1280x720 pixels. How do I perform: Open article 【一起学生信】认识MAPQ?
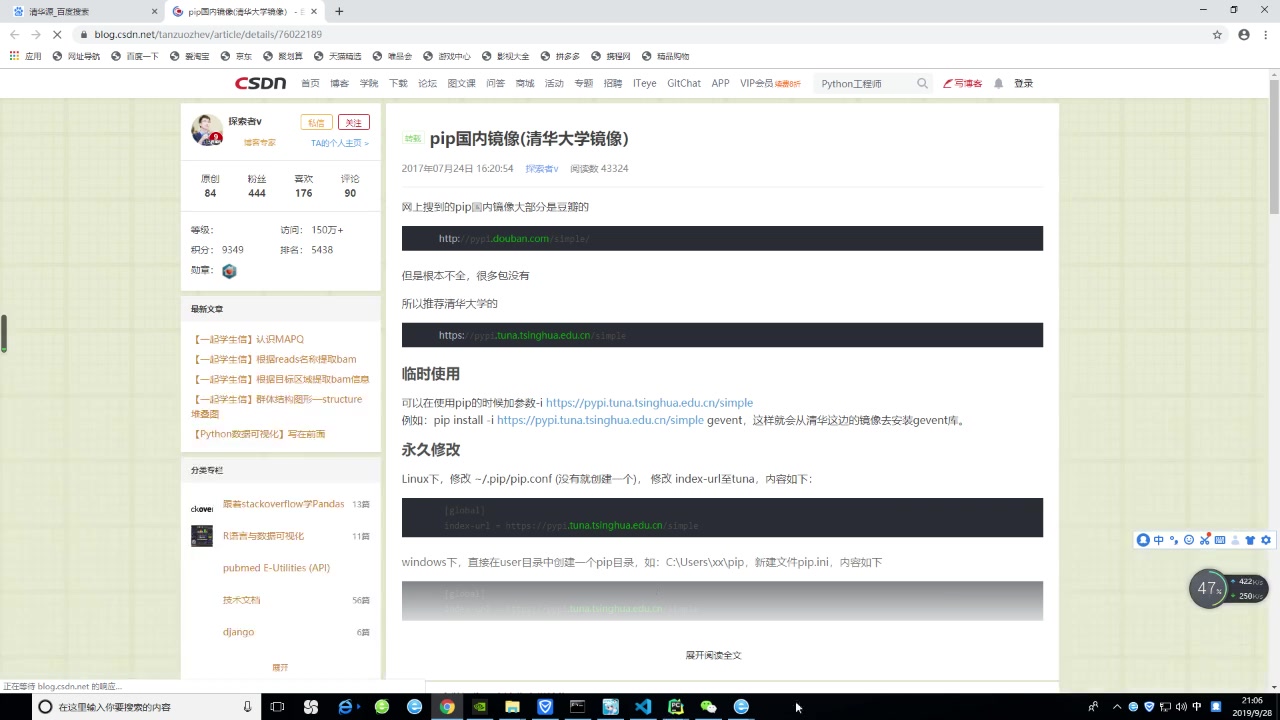[x=247, y=339]
